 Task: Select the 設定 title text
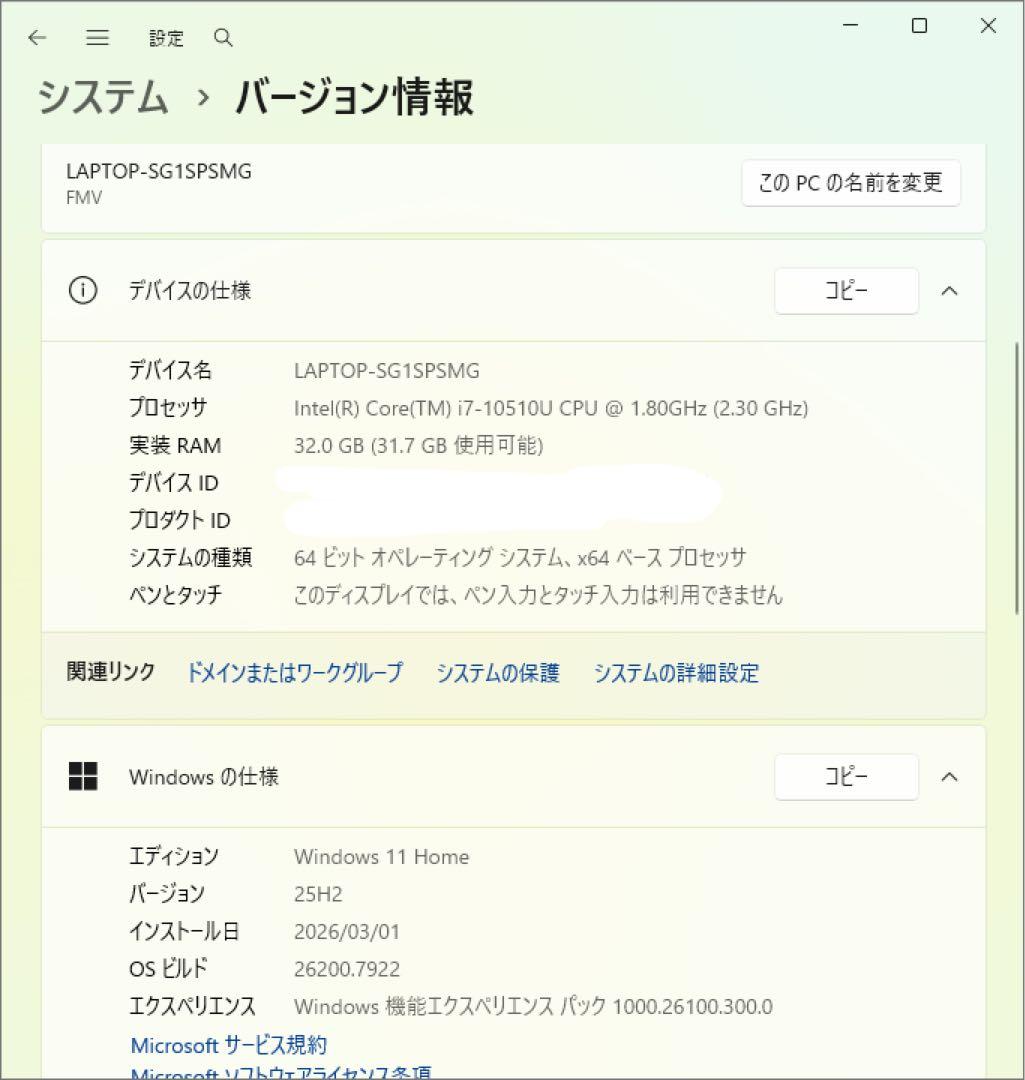point(166,38)
